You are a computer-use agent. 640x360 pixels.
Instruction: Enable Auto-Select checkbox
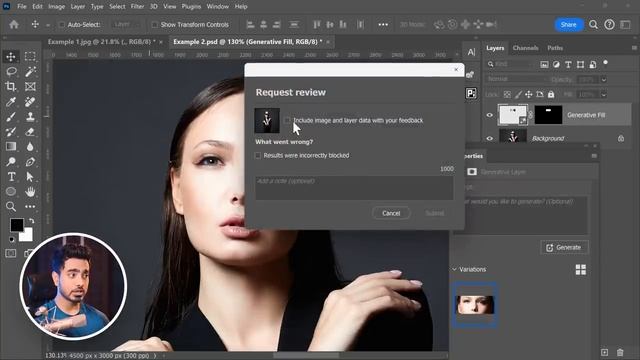(x=62, y=25)
